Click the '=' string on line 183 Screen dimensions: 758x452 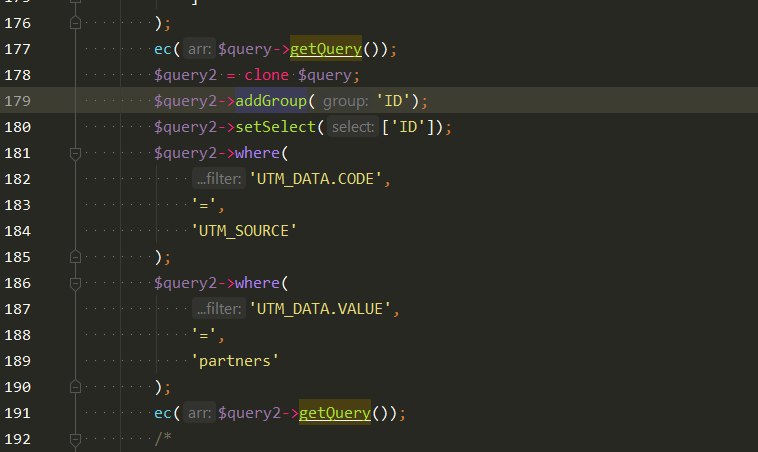coord(204,205)
